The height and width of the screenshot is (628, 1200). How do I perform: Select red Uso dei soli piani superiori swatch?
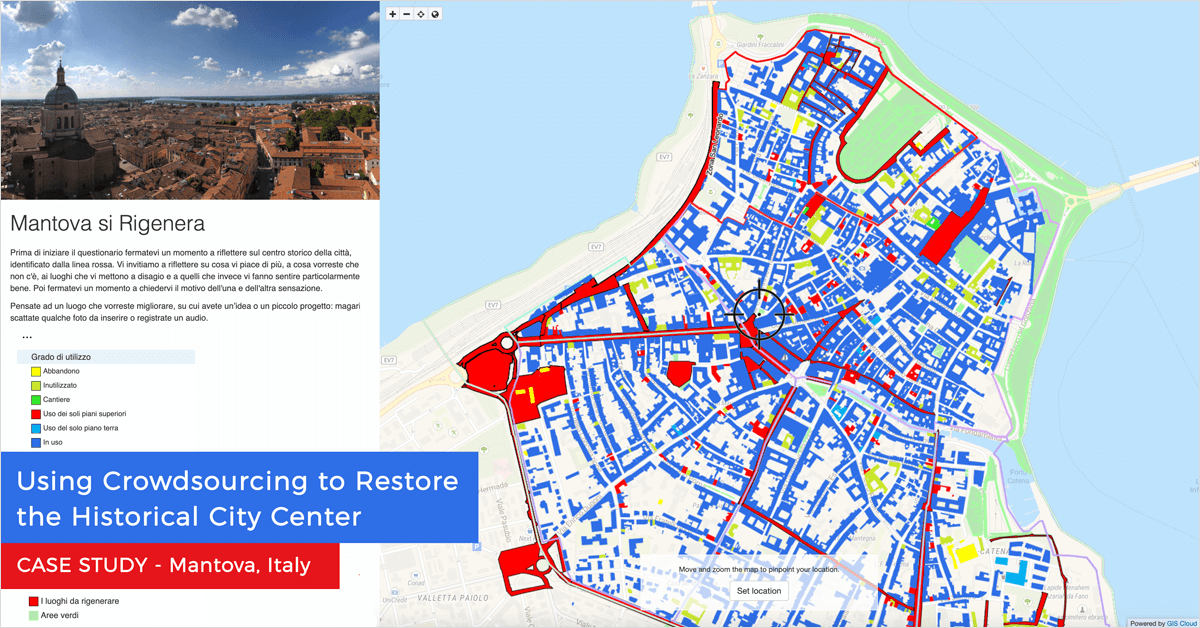point(35,413)
